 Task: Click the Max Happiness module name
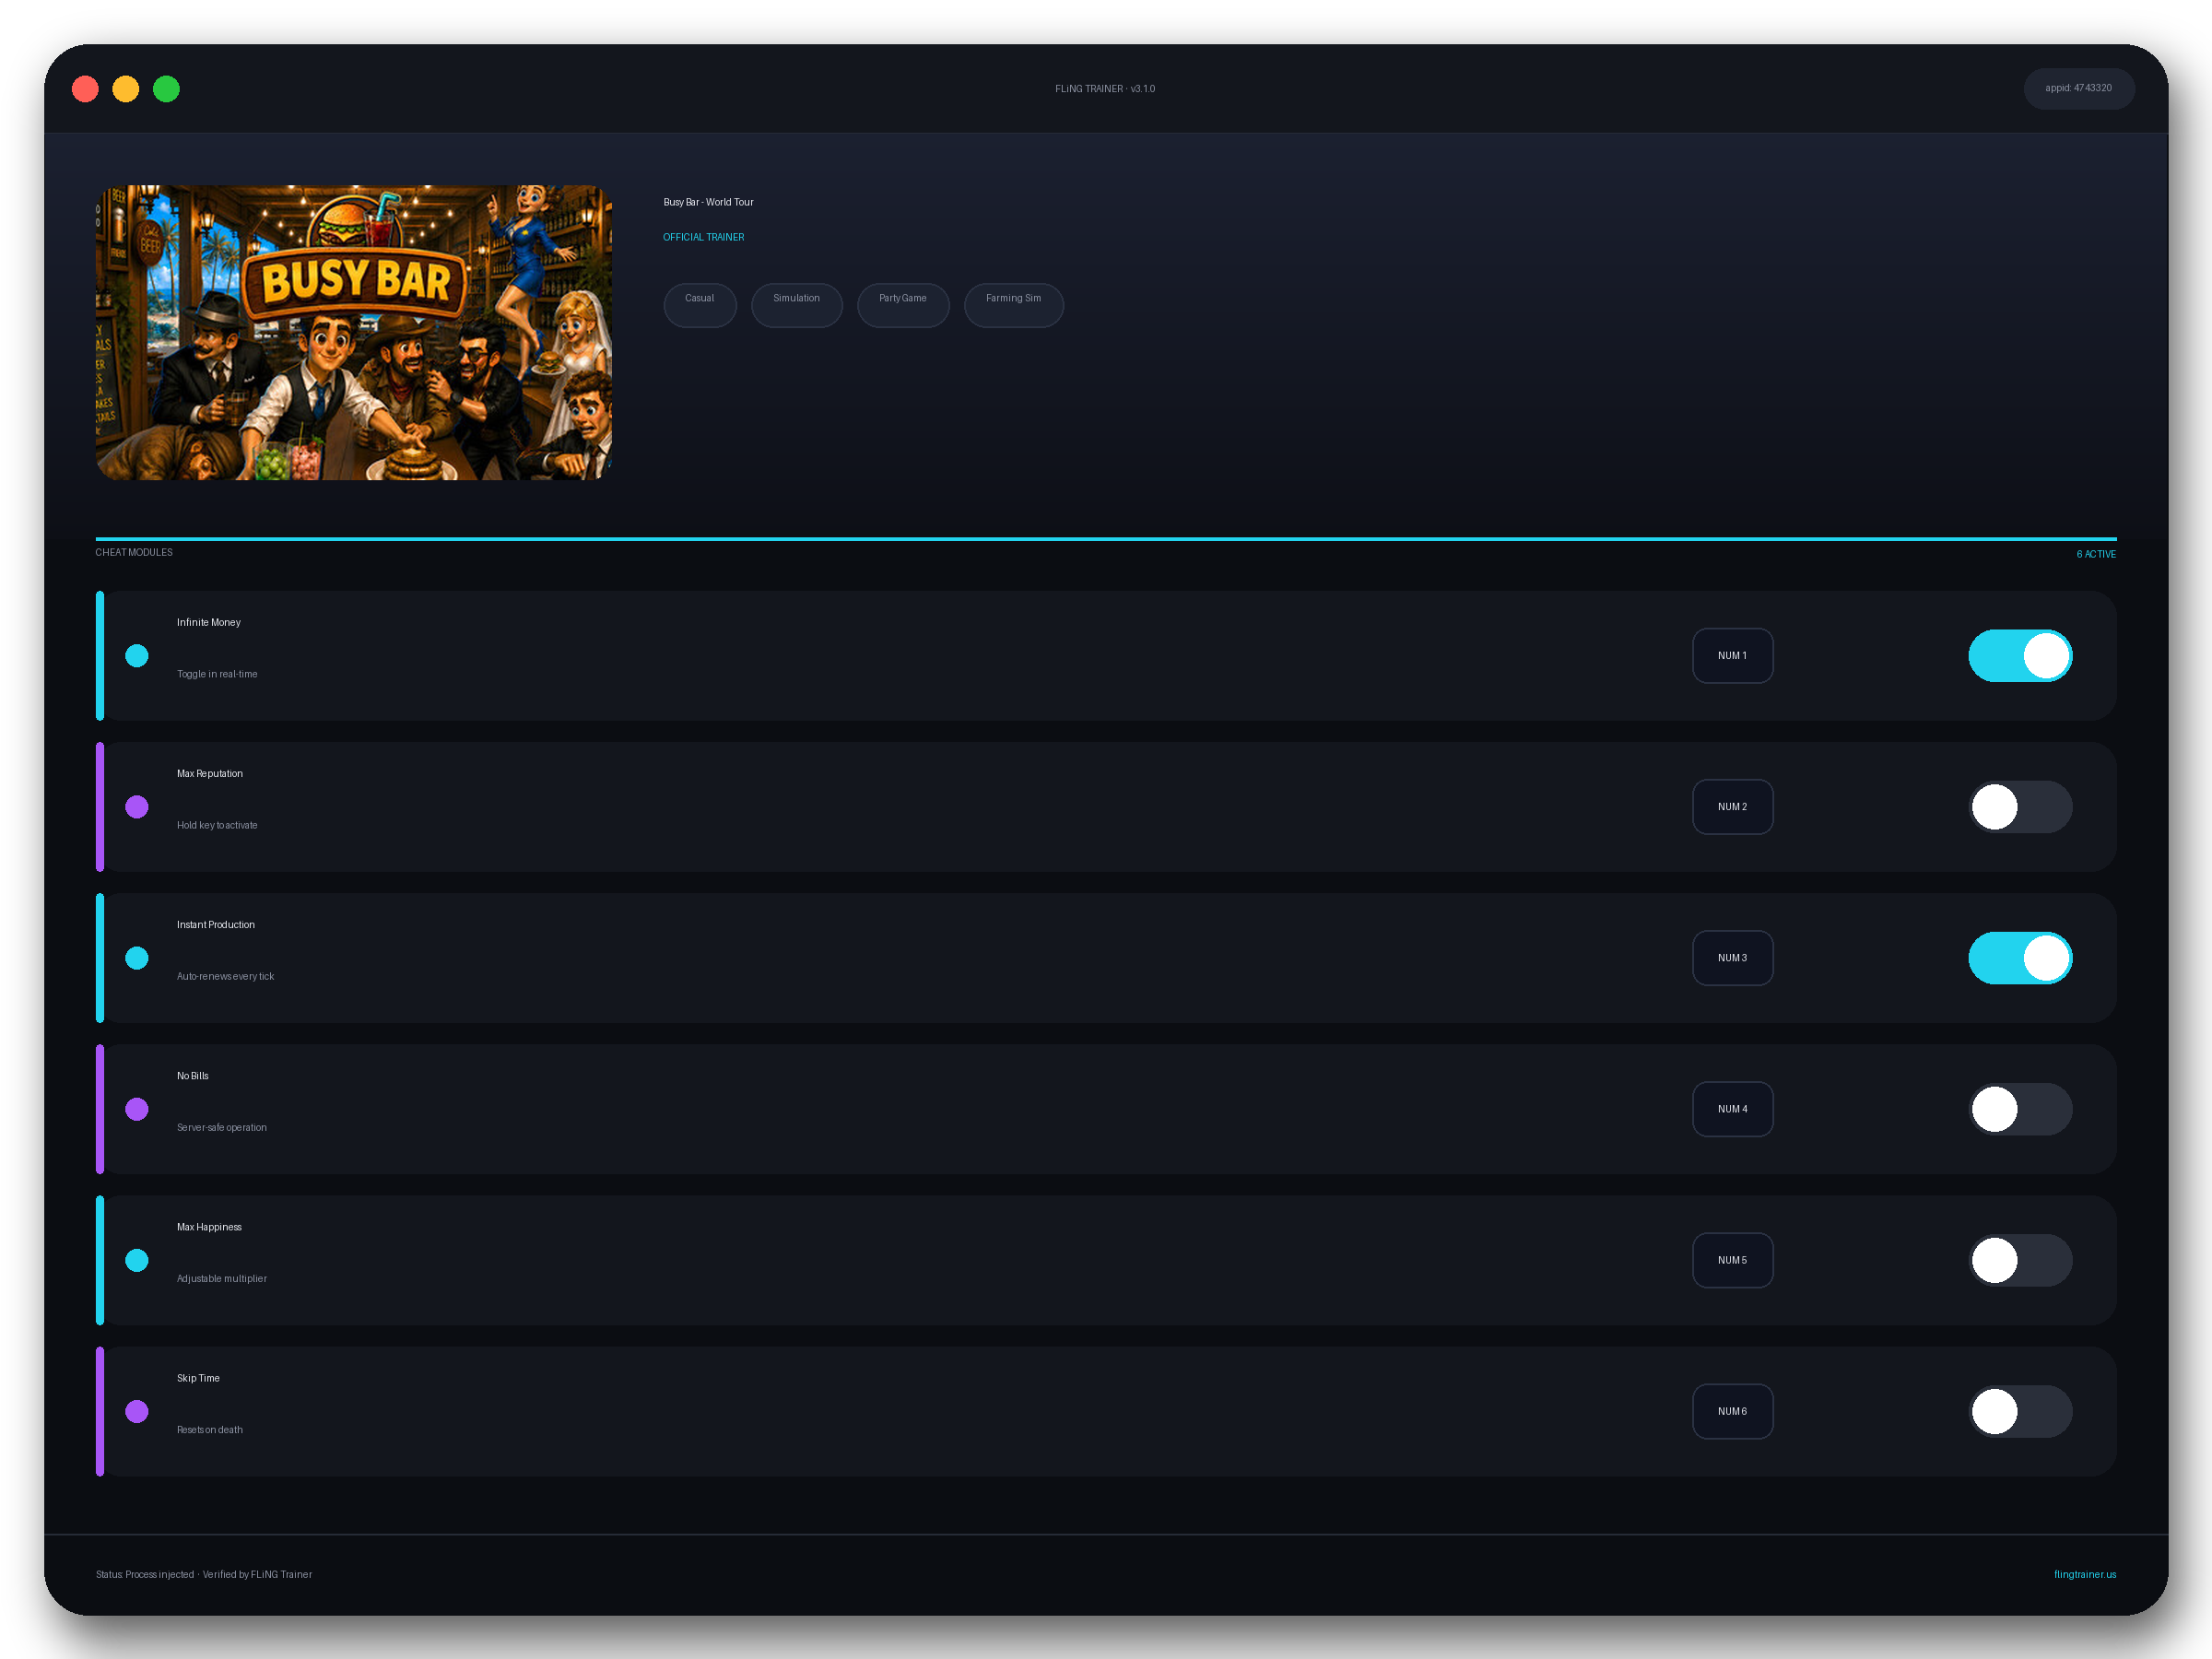click(209, 1226)
